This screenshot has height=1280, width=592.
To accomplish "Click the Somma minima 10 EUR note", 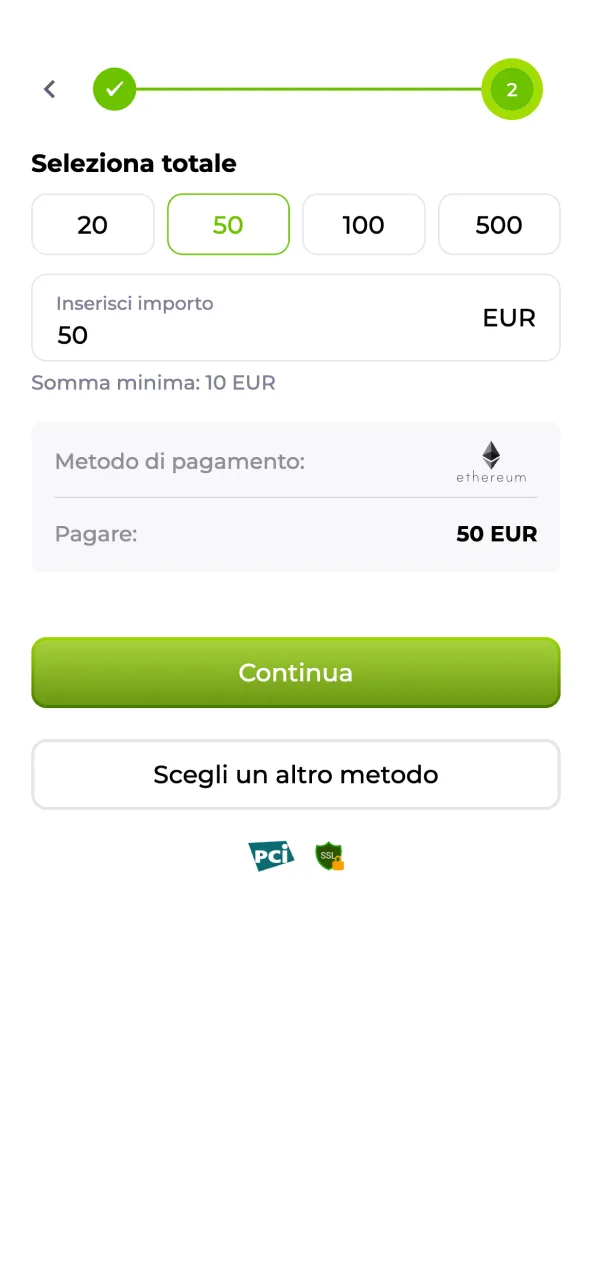I will [x=153, y=382].
